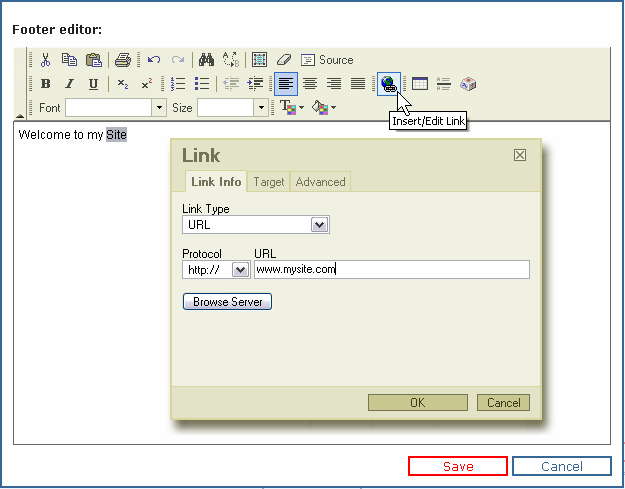Click the Insert/Edit Link globe icon
The width and height of the screenshot is (625, 489).
(389, 84)
